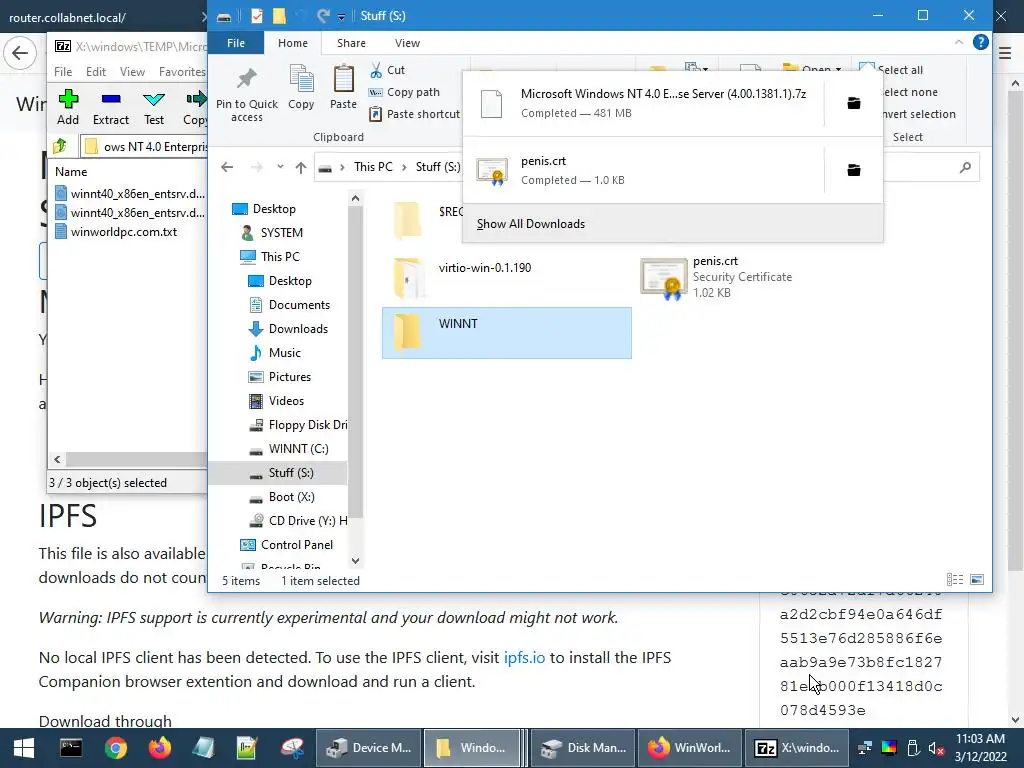This screenshot has width=1024, height=768.
Task: Click the taskbar clock
Action: click(x=980, y=748)
